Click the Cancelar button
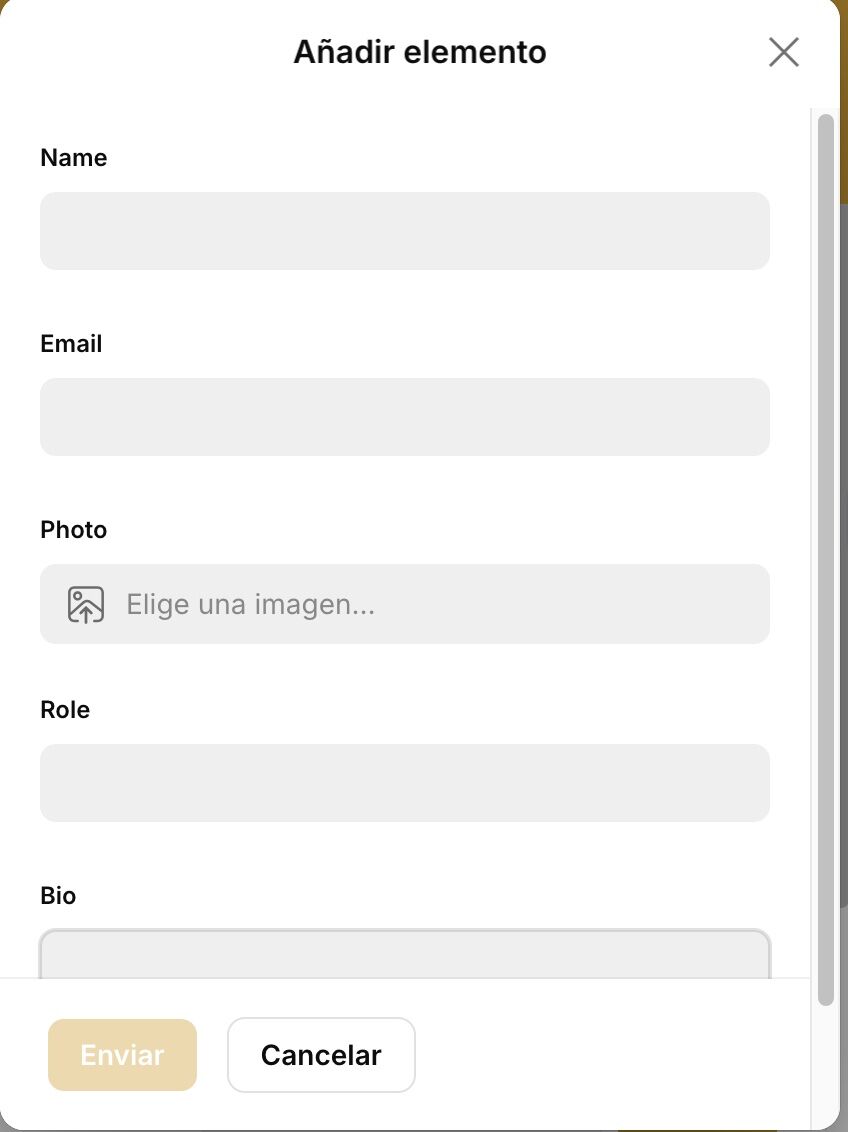 coord(321,1055)
